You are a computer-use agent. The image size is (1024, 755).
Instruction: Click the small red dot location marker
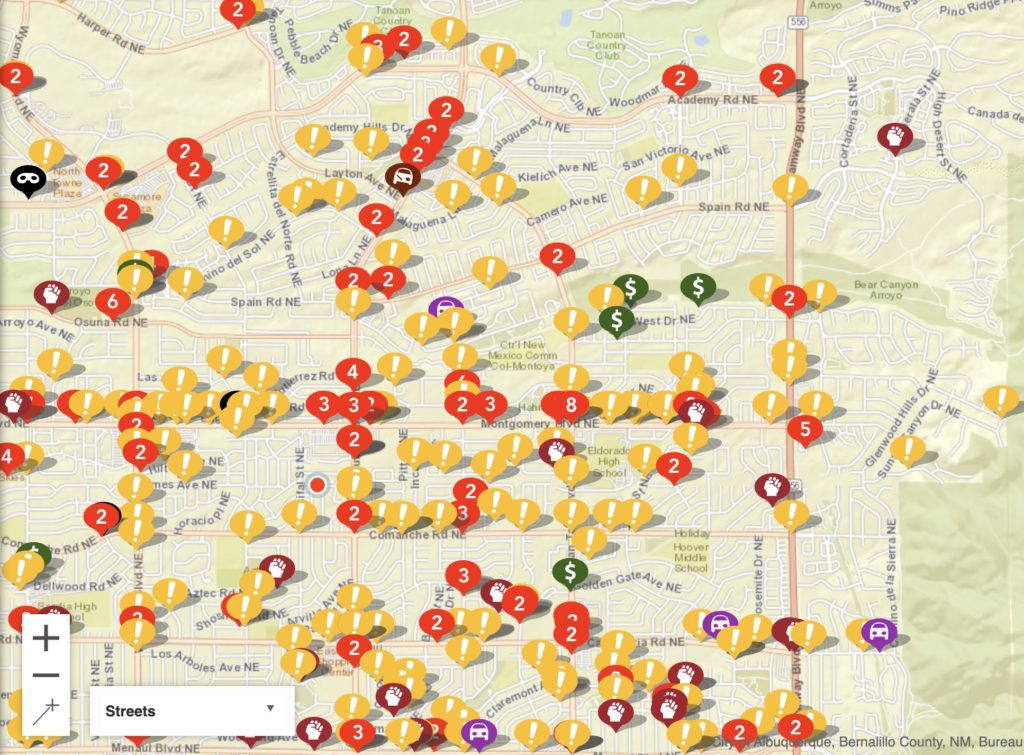[x=317, y=485]
